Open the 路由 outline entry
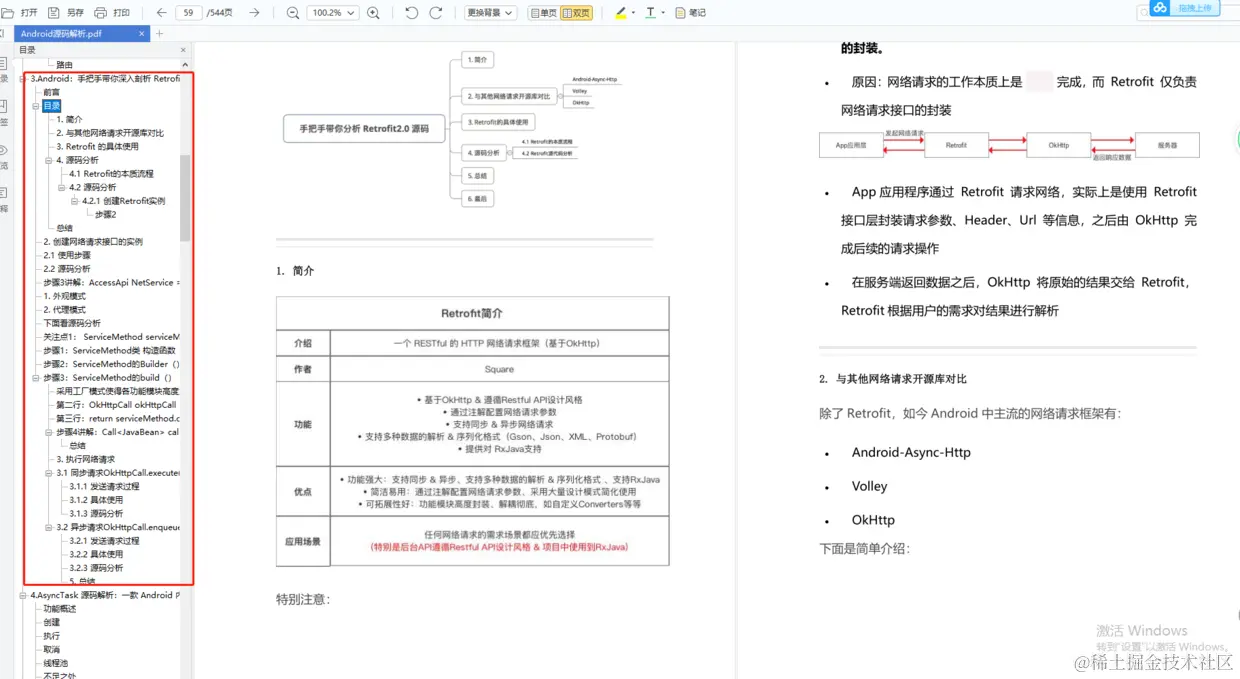Image resolution: width=1240 pixels, height=679 pixels. pos(64,64)
